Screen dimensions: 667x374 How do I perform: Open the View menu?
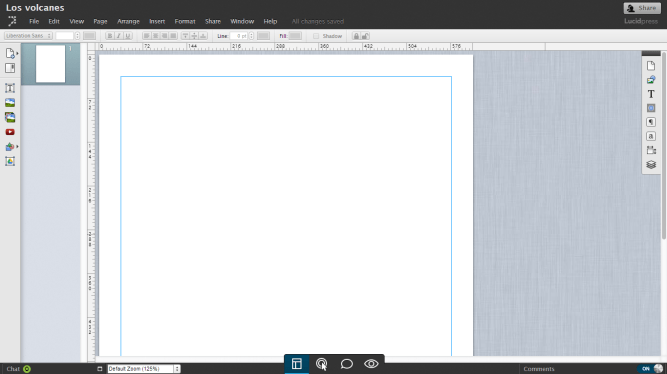77,21
